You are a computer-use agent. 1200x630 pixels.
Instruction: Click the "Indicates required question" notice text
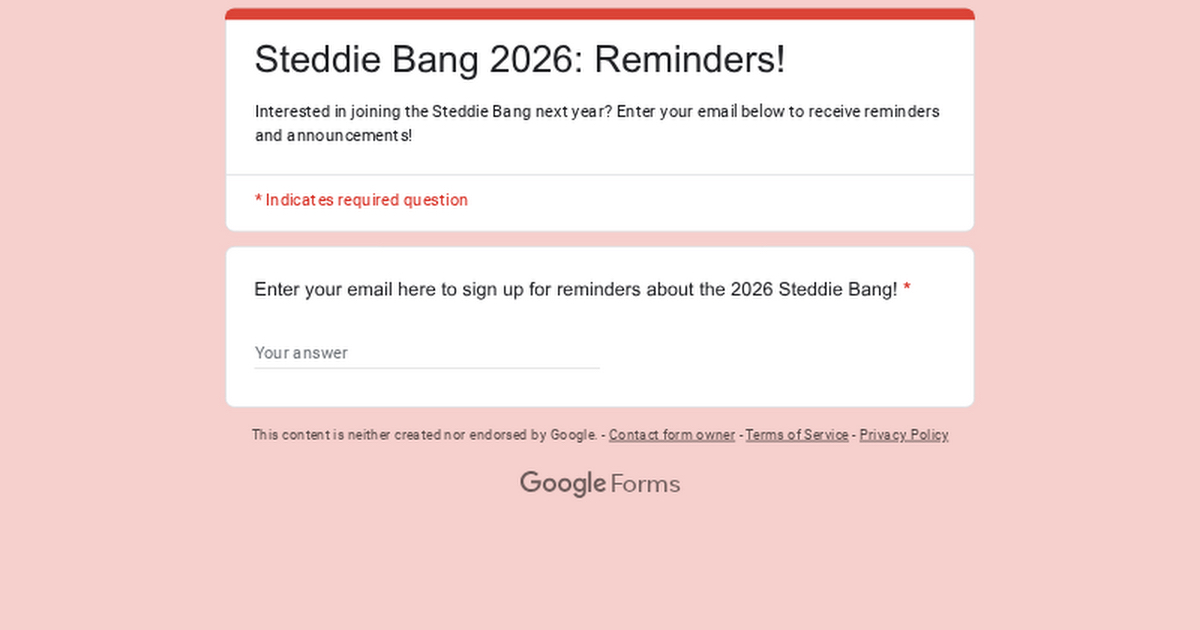point(366,200)
